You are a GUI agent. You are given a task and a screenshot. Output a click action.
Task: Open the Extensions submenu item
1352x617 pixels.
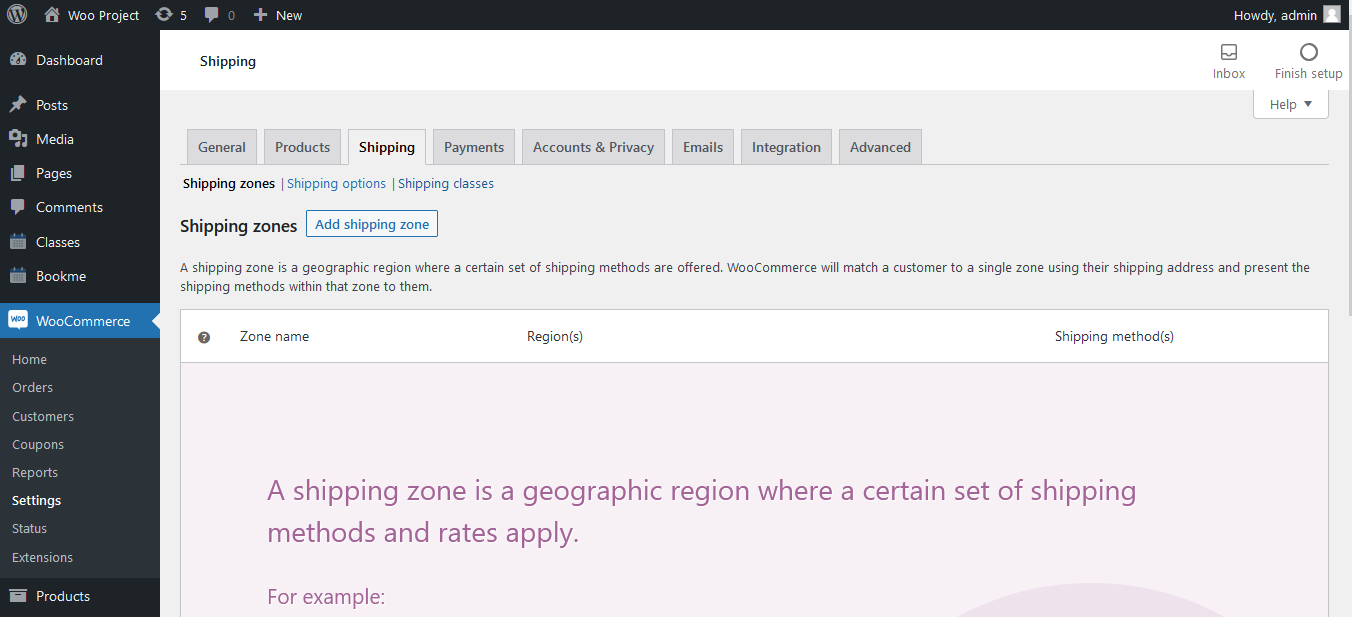tap(42, 557)
